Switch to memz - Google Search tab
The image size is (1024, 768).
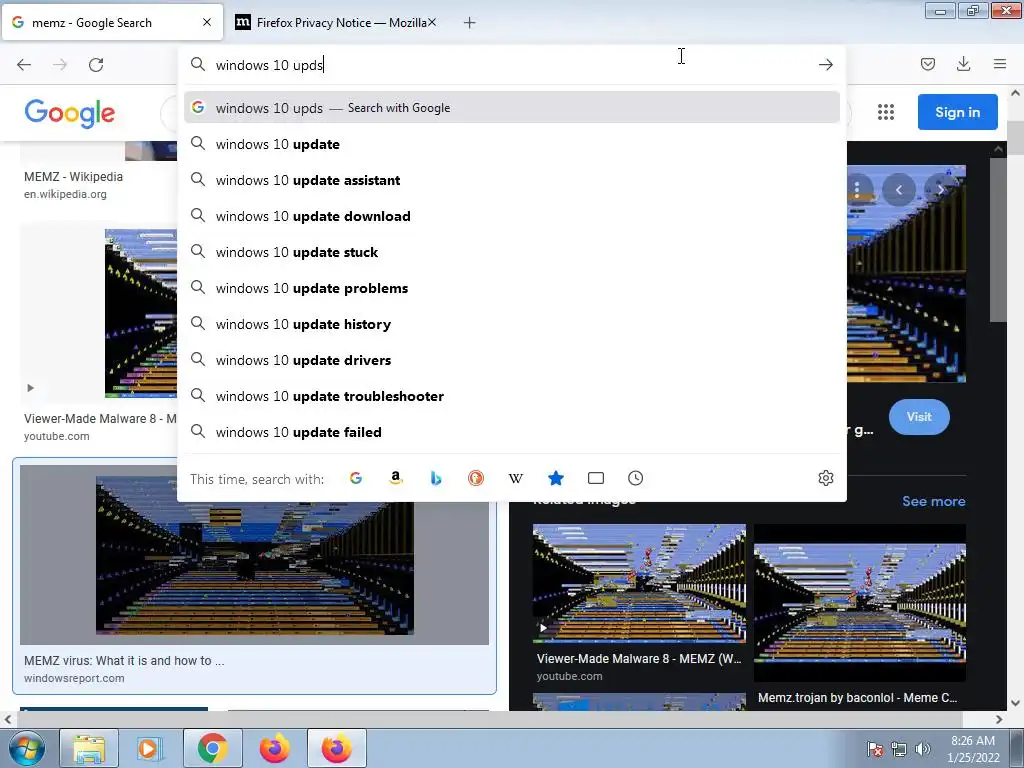click(x=112, y=23)
